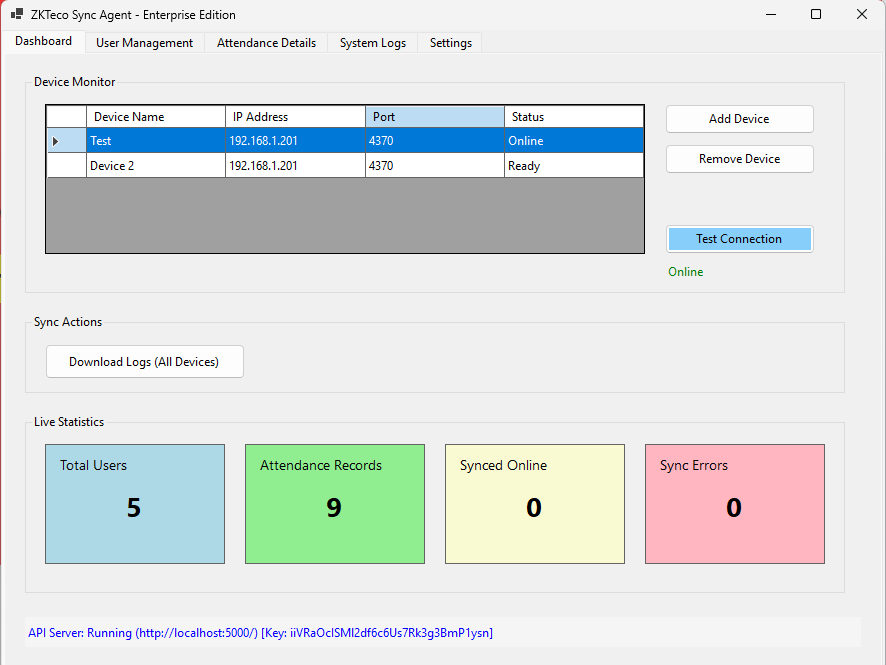Click the Total Users statistics card

pyautogui.click(x=134, y=503)
